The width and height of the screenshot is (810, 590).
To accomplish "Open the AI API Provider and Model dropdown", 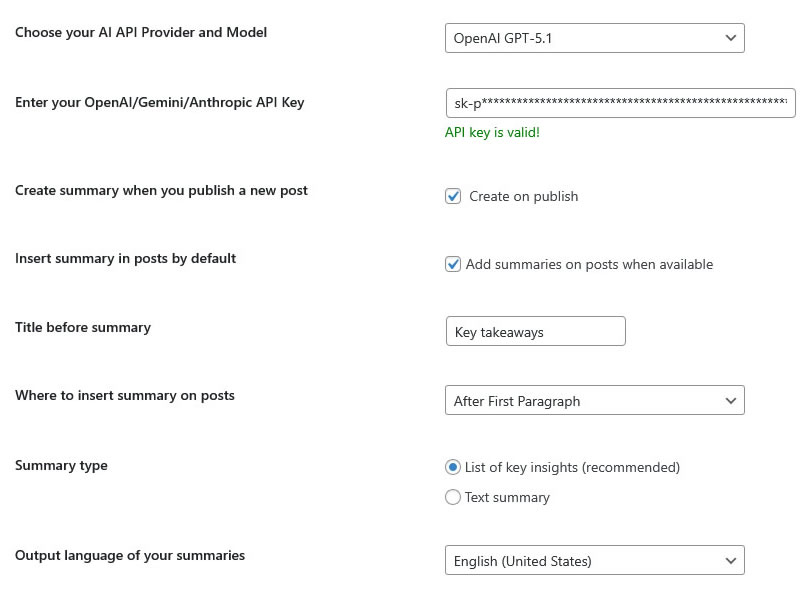I will pos(595,38).
